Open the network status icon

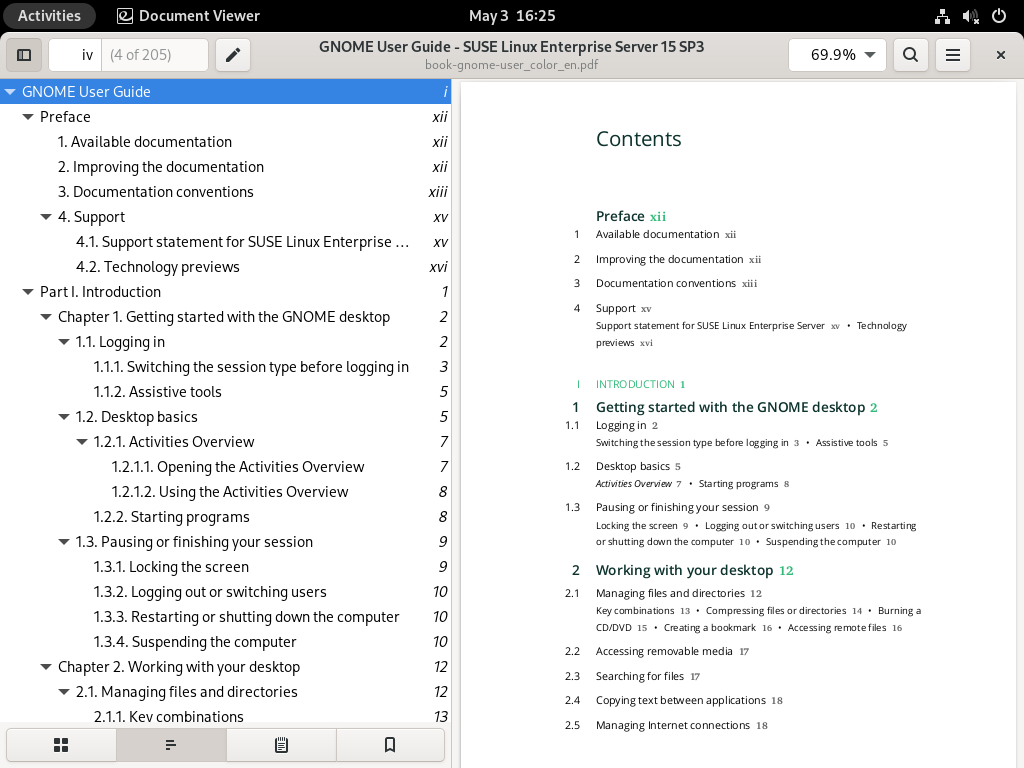coord(942,16)
